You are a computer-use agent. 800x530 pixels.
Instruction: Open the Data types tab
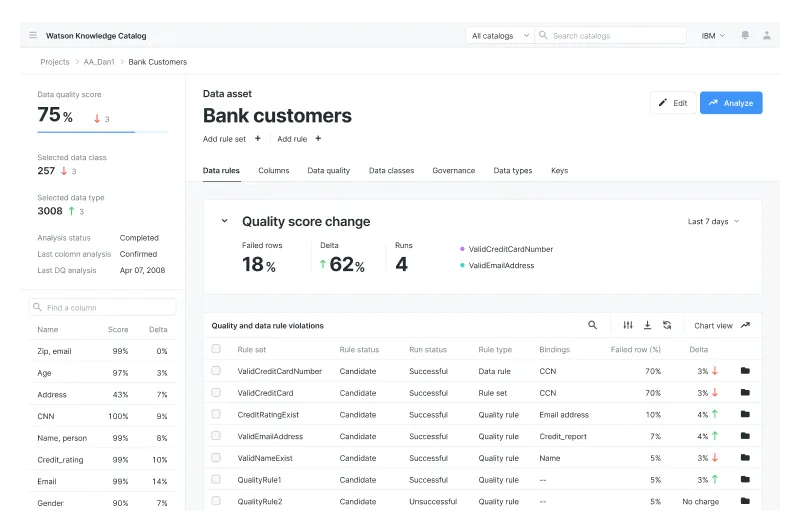pos(513,170)
